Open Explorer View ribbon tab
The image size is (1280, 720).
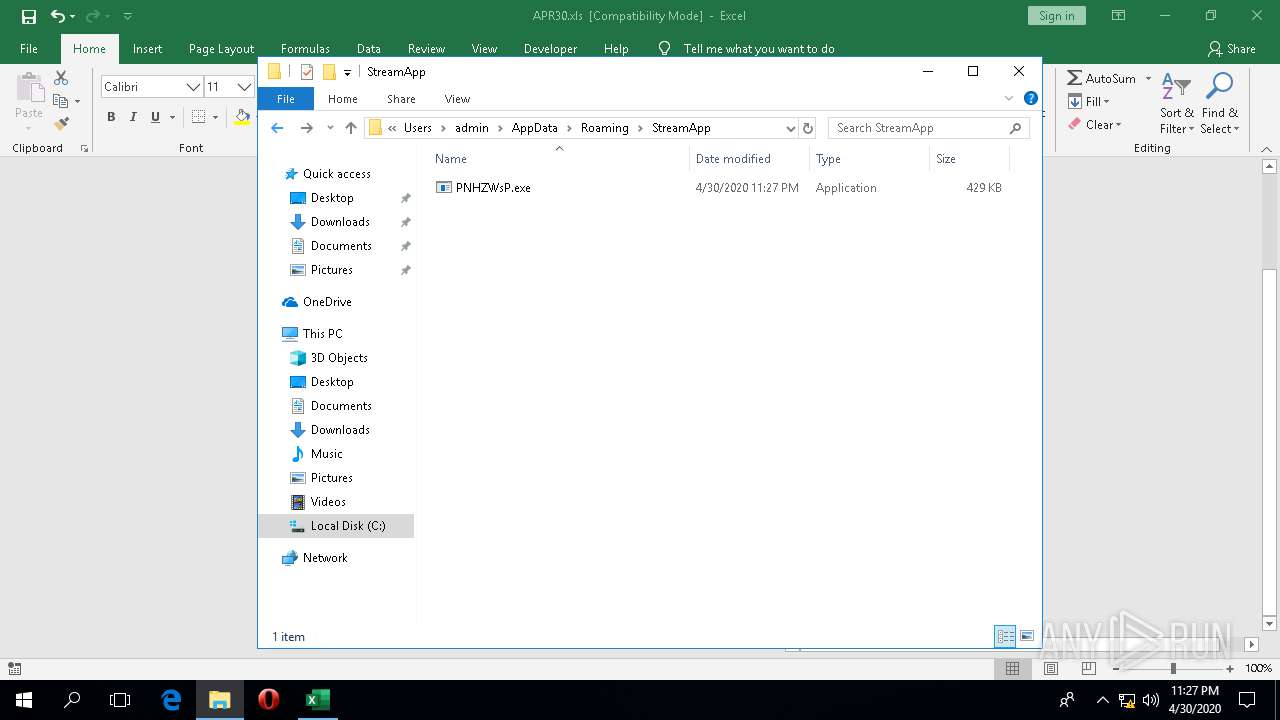click(457, 99)
